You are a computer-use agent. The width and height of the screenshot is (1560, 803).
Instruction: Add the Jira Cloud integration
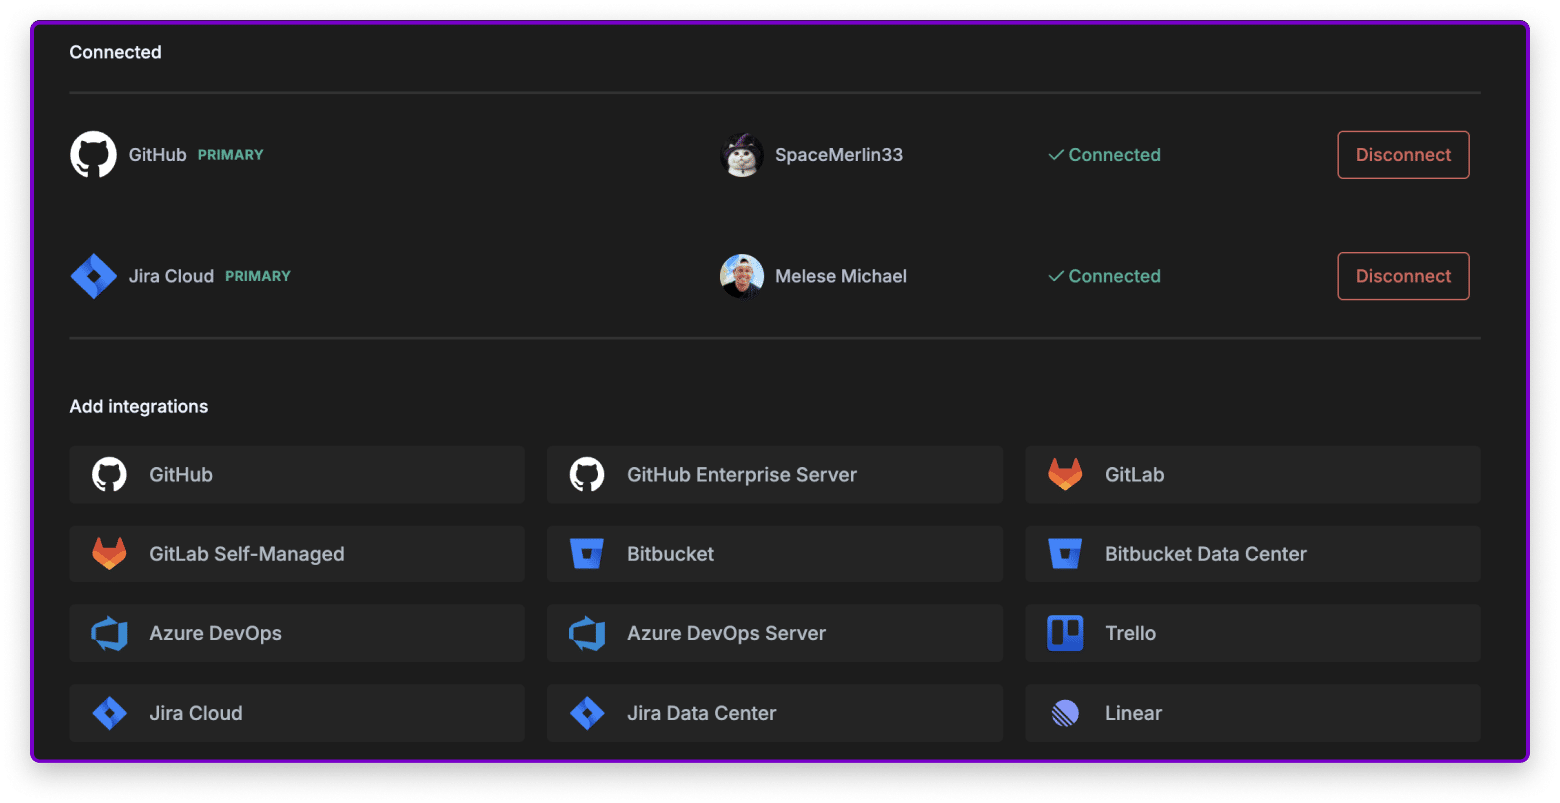pyautogui.click(x=297, y=713)
